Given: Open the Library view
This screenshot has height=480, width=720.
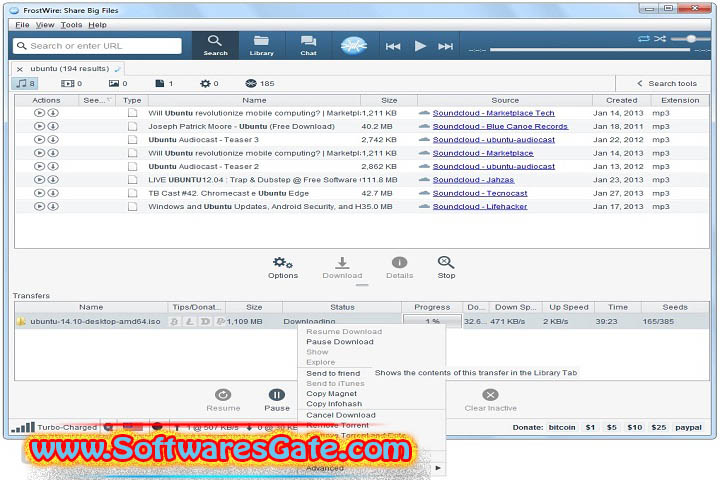Looking at the screenshot, I should pyautogui.click(x=261, y=45).
